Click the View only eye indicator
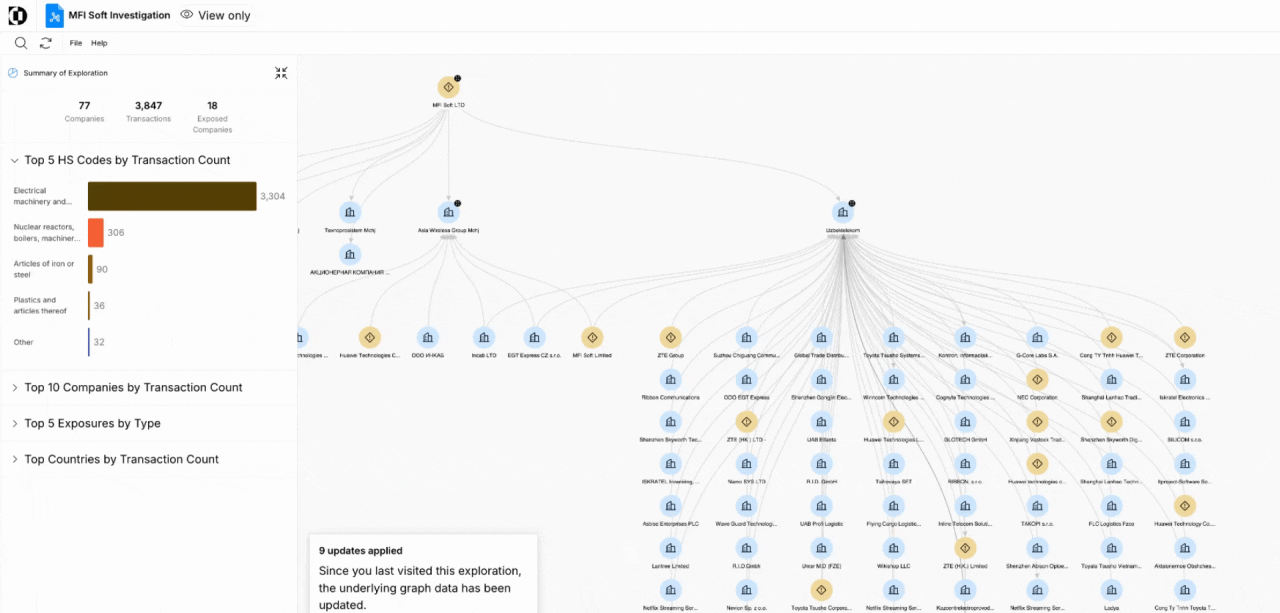Viewport: 1280px width, 613px height. [x=215, y=15]
